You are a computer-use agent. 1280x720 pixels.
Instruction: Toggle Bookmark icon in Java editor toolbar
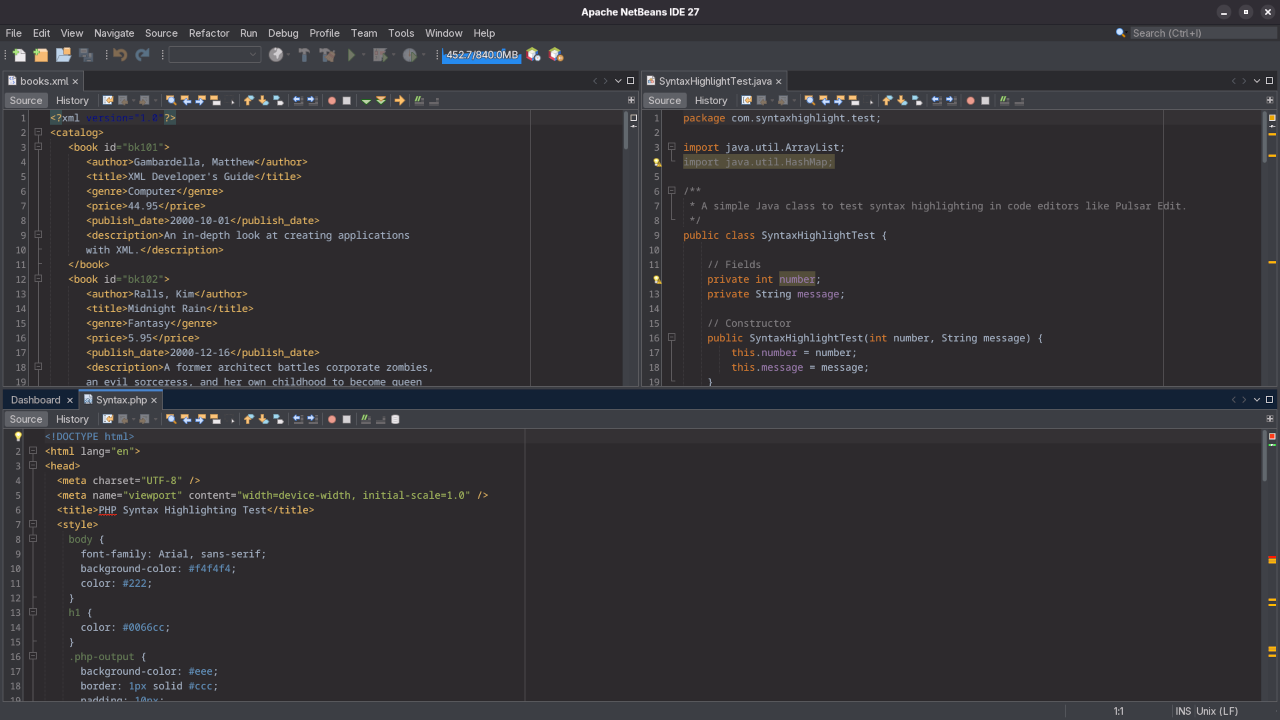point(916,100)
